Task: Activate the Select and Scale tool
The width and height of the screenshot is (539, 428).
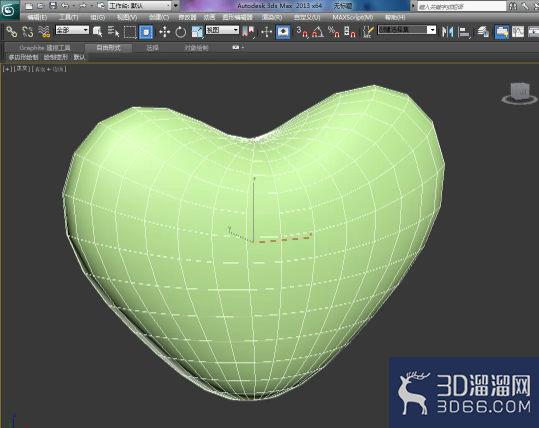Action: click(x=197, y=32)
